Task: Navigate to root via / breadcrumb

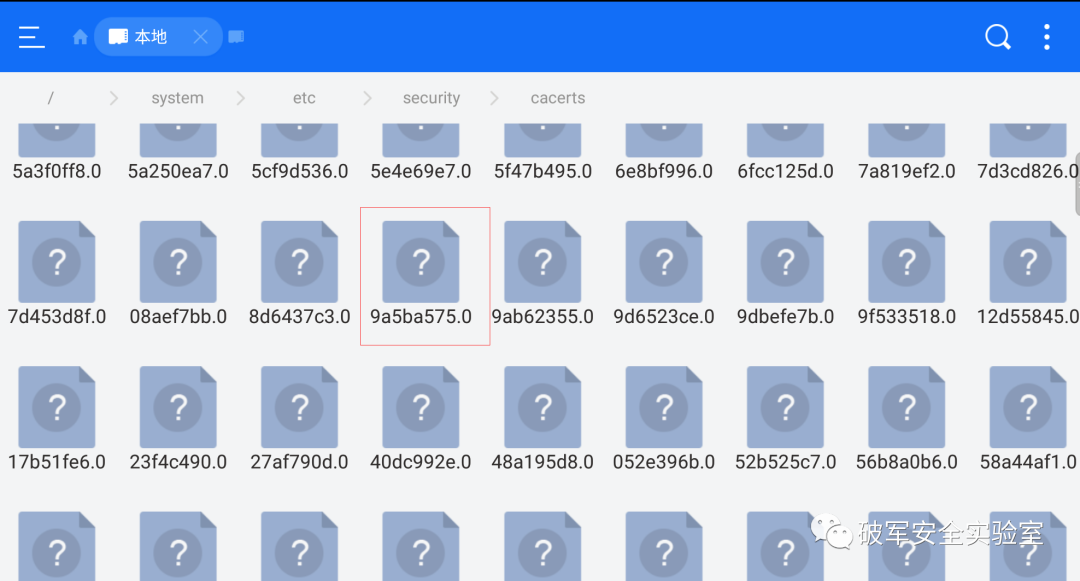Action: pos(50,98)
